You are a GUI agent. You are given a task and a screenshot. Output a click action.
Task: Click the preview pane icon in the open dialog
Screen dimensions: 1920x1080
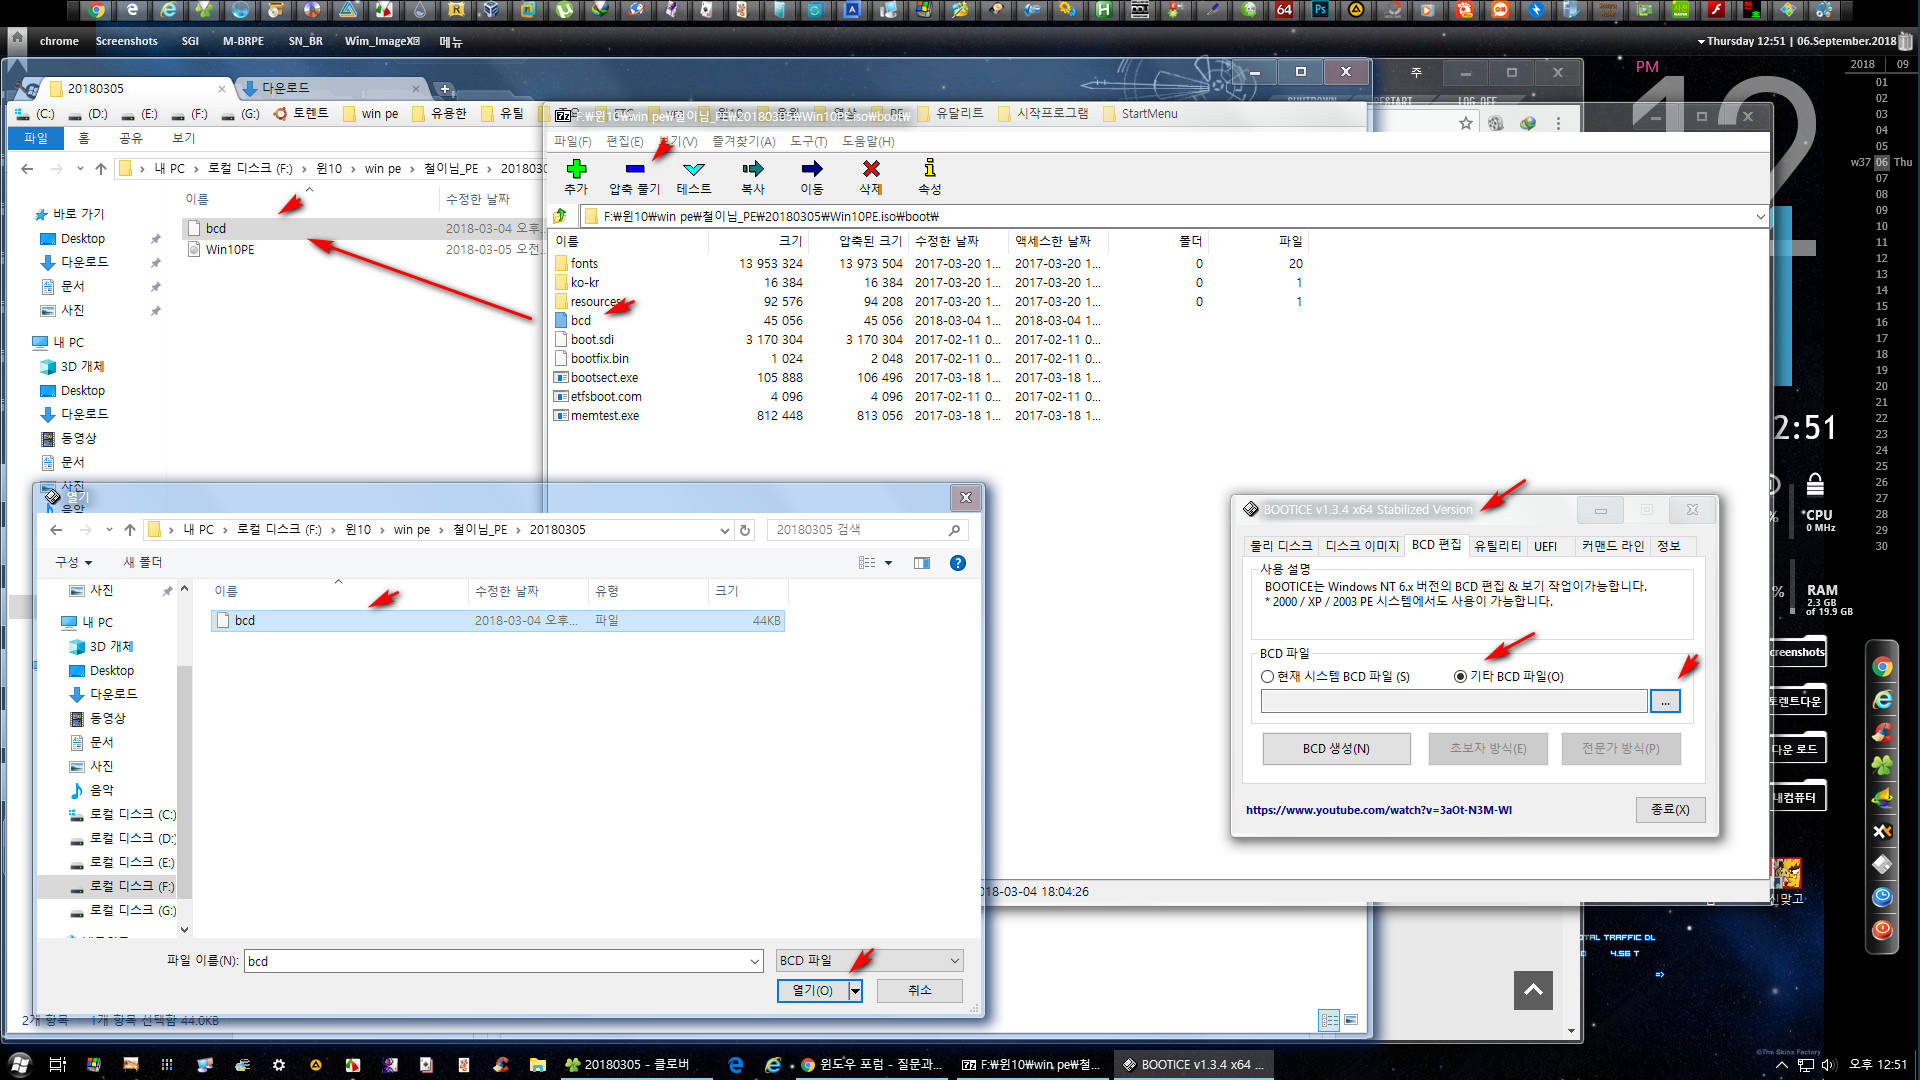922,563
